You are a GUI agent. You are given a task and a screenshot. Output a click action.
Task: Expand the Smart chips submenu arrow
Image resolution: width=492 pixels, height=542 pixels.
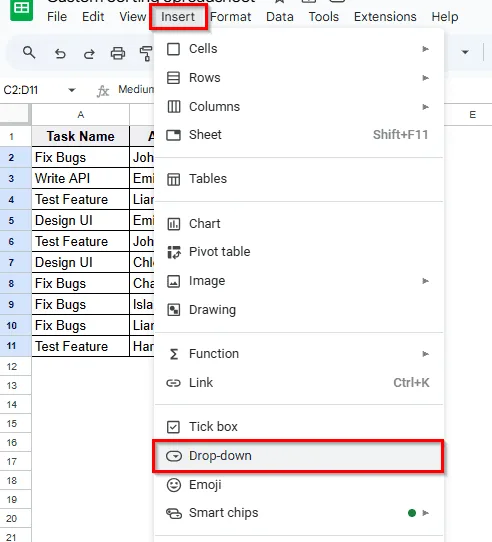click(425, 513)
